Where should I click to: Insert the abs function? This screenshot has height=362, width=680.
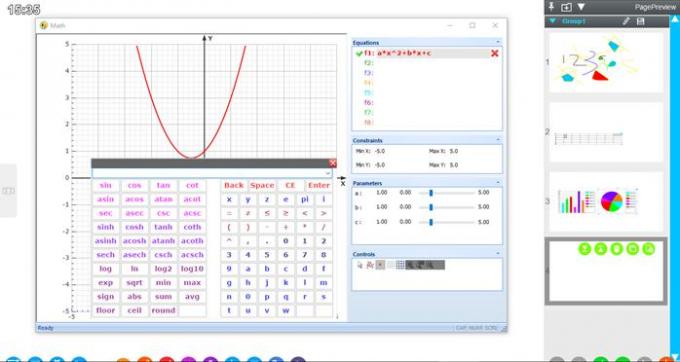[x=134, y=297]
